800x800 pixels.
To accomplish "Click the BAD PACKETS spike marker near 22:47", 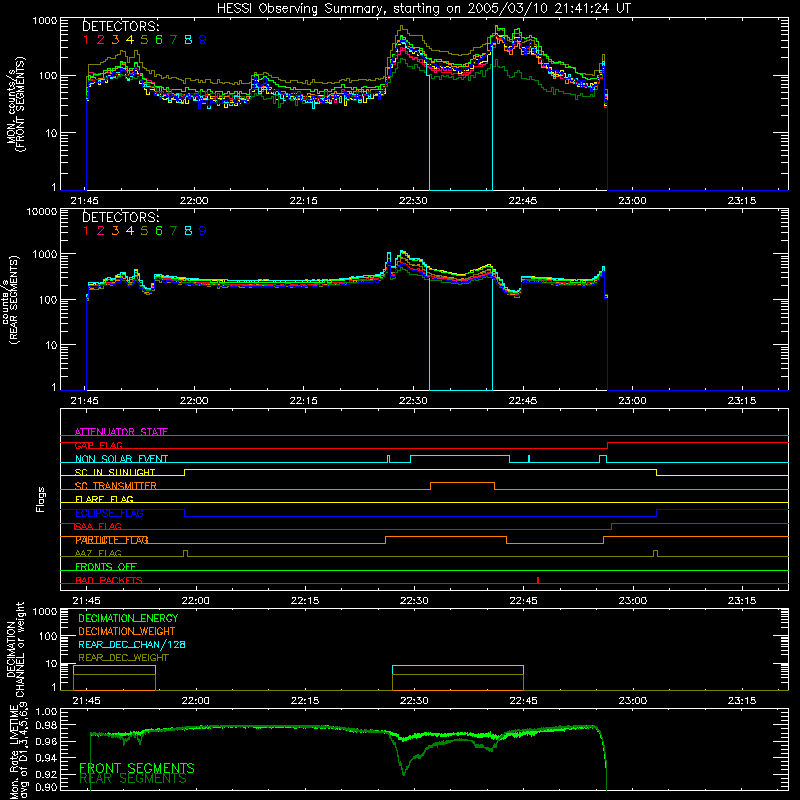I will (x=538, y=580).
